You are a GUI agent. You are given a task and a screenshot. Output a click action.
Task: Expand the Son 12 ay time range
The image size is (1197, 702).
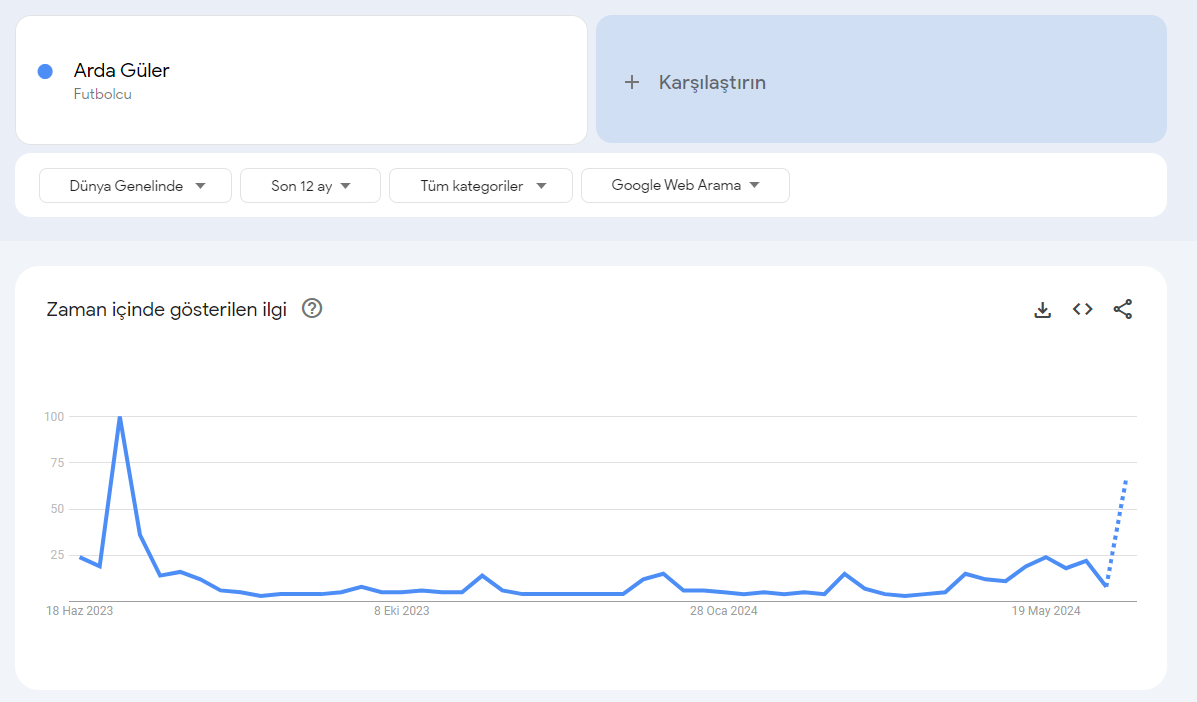[x=310, y=185]
